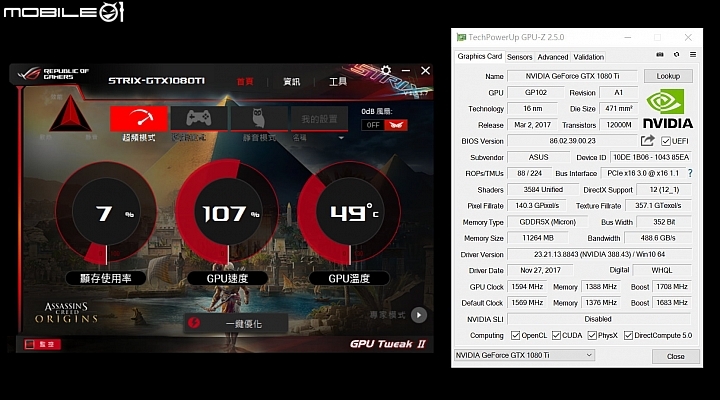Open the 工具 tools tab
The width and height of the screenshot is (720, 400).
click(338, 81)
